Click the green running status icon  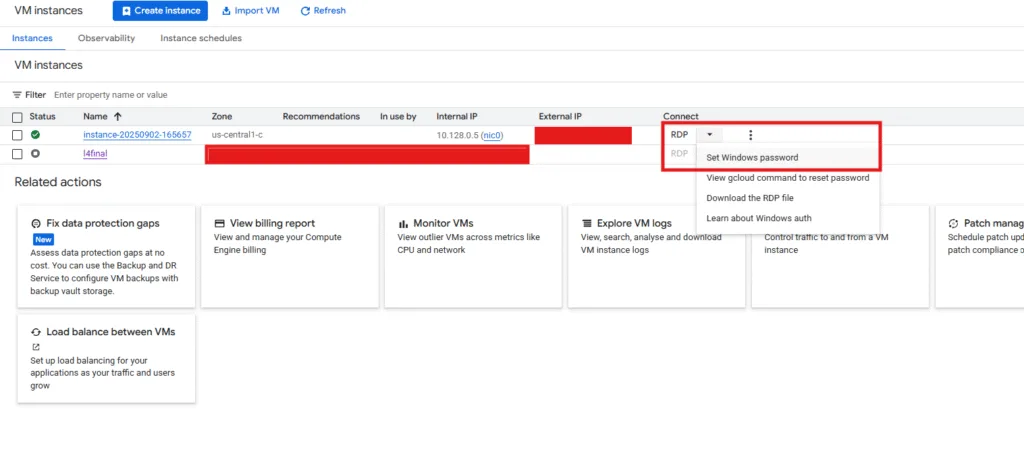[35, 135]
